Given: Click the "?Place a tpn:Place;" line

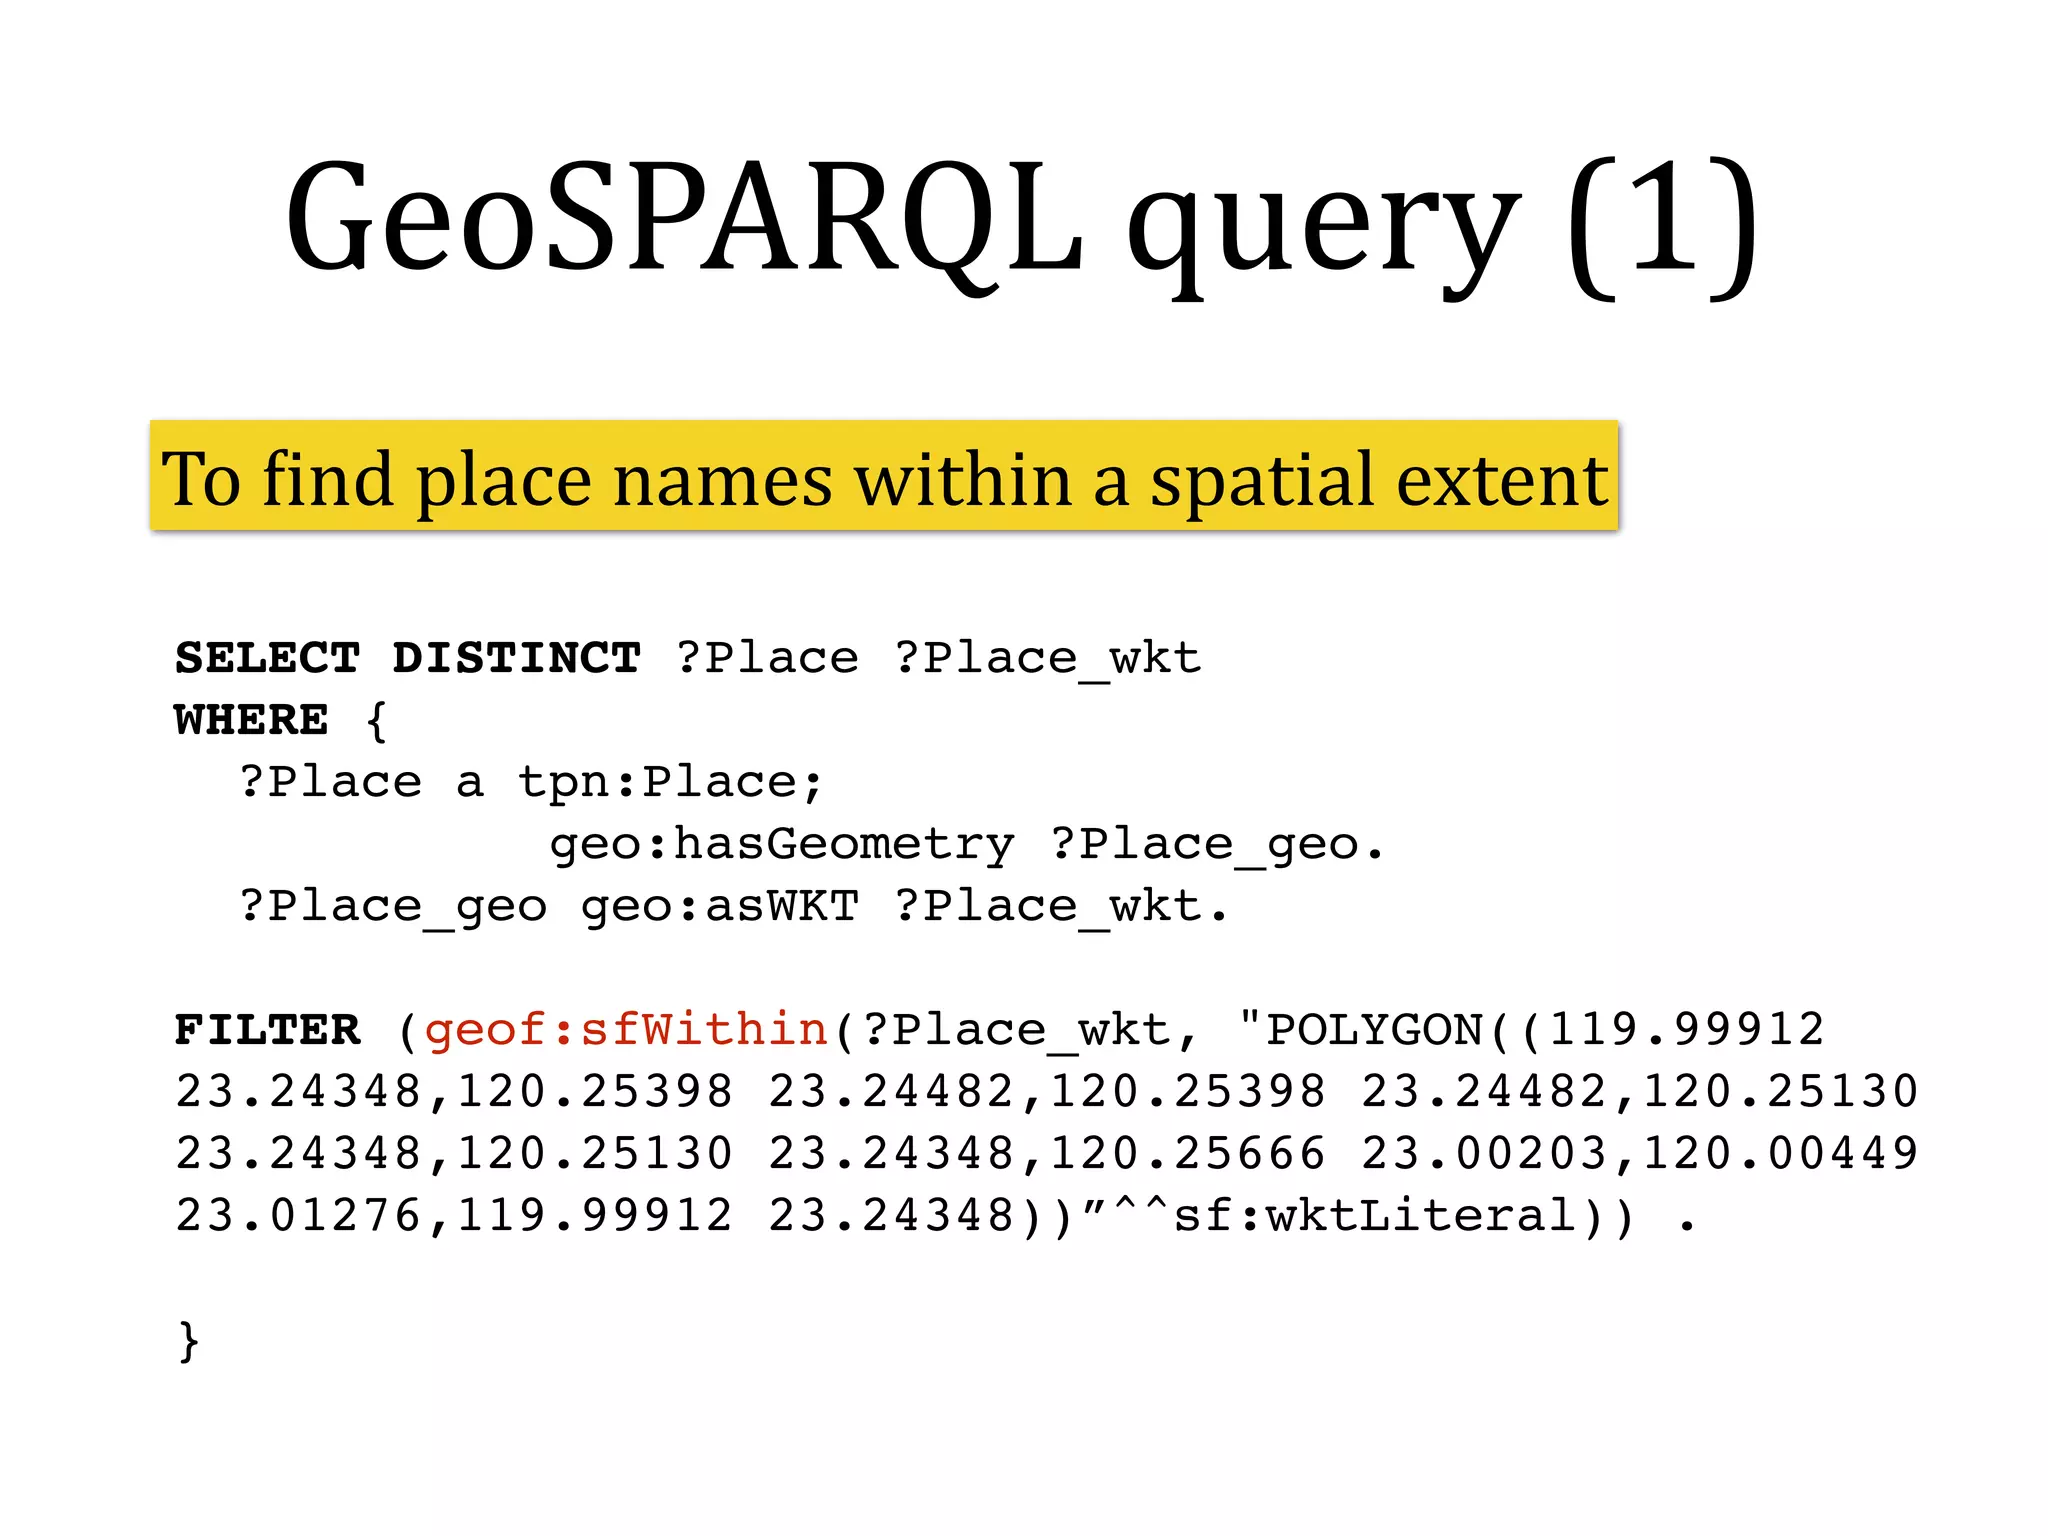Looking at the screenshot, I should coord(531,782).
